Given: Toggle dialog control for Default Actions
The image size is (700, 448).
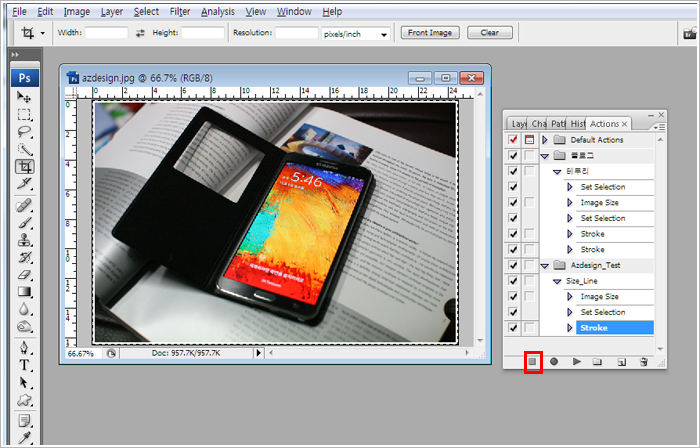Looking at the screenshot, I should tap(529, 140).
